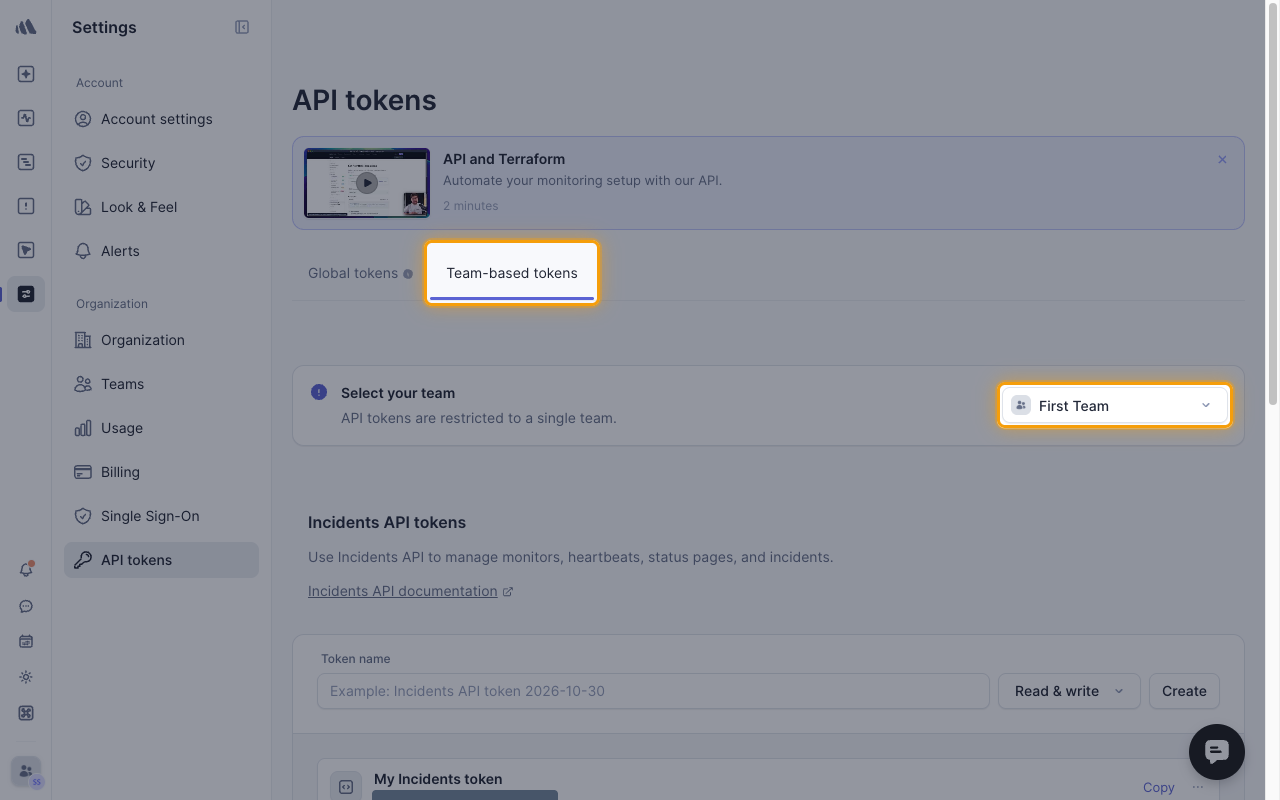Select API tokens in the sidebar
Viewport: 1280px width, 800px height.
[161, 560]
